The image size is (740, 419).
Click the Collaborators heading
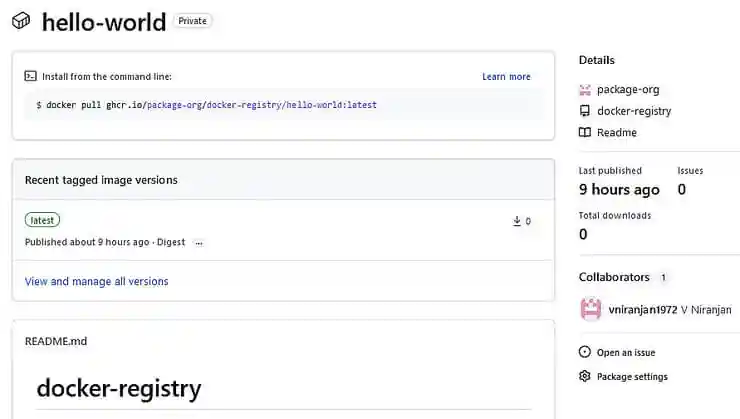tap(614, 277)
